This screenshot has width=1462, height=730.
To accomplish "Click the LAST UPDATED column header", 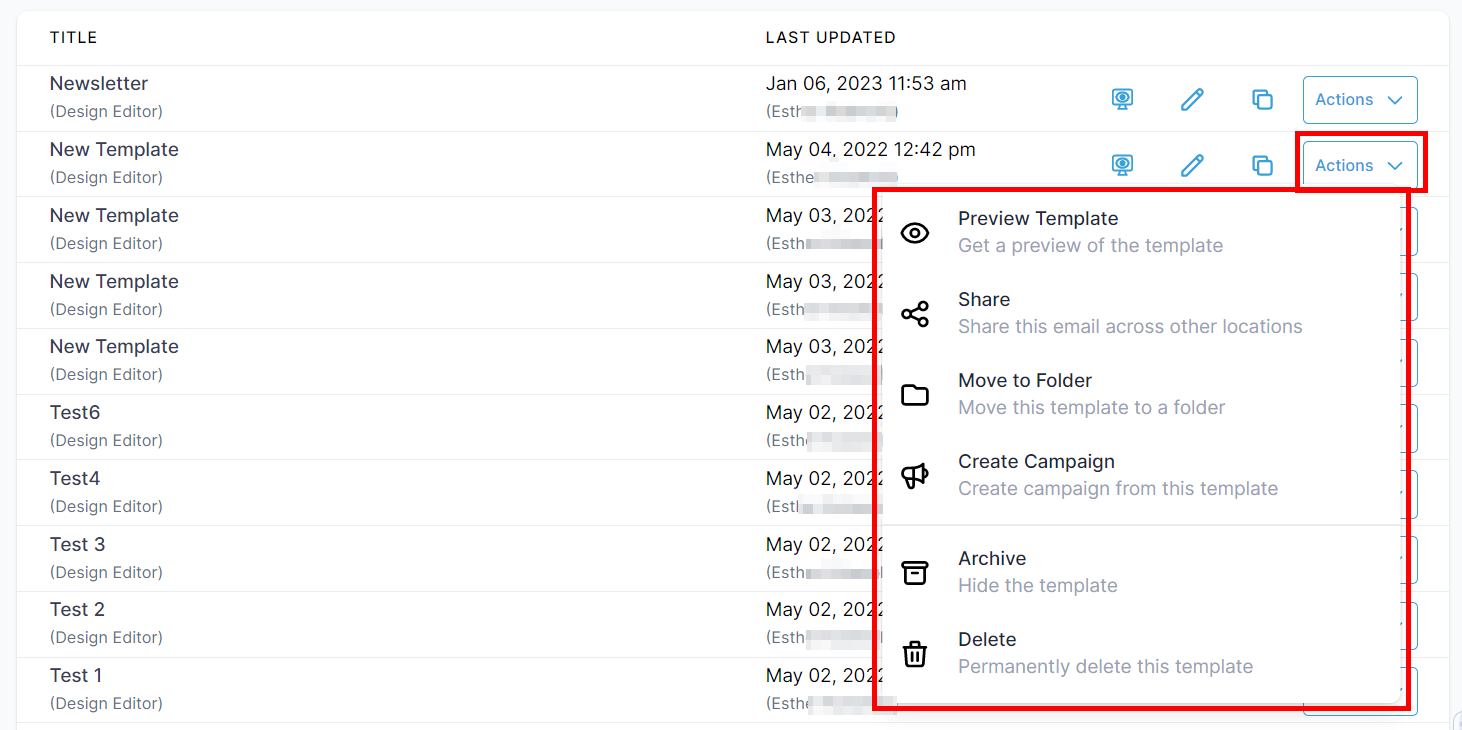I will [x=830, y=38].
